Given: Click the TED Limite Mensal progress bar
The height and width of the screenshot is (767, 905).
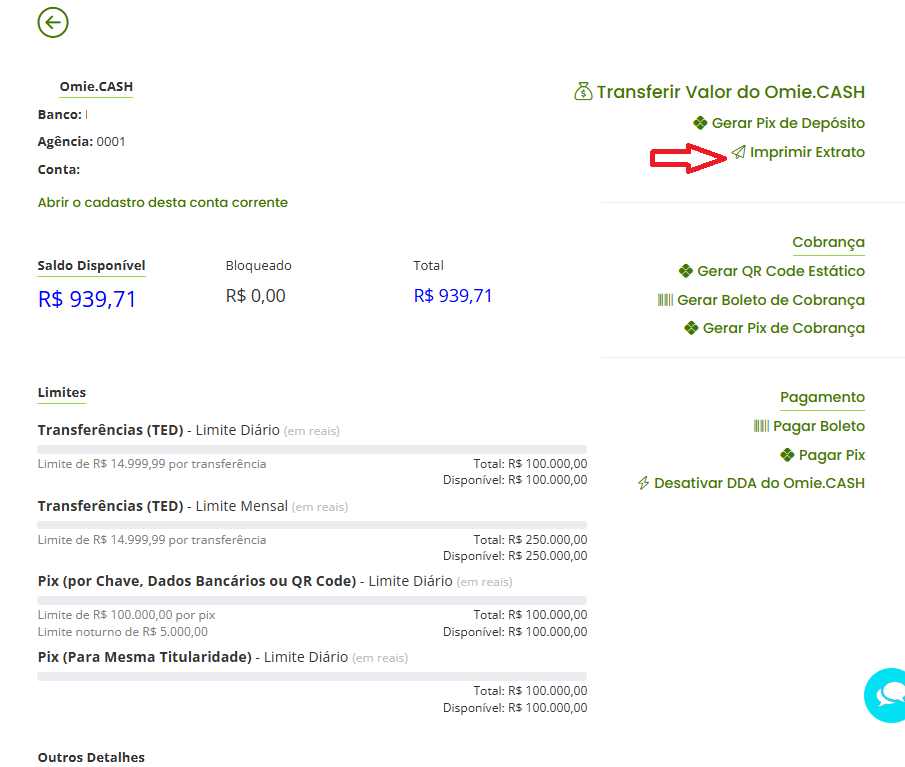Looking at the screenshot, I should [x=312, y=525].
